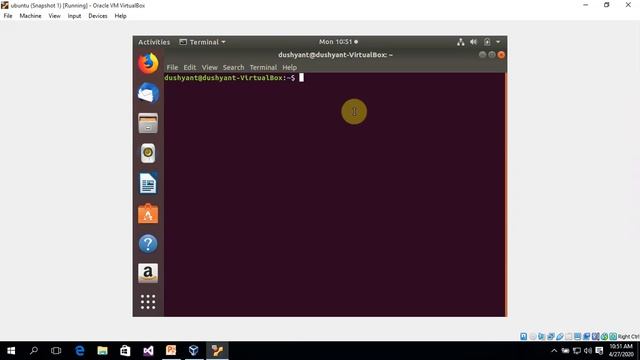Screen dimensions: 640x360
Task: Launch Microsoft Edge from taskbar
Action: click(80, 351)
